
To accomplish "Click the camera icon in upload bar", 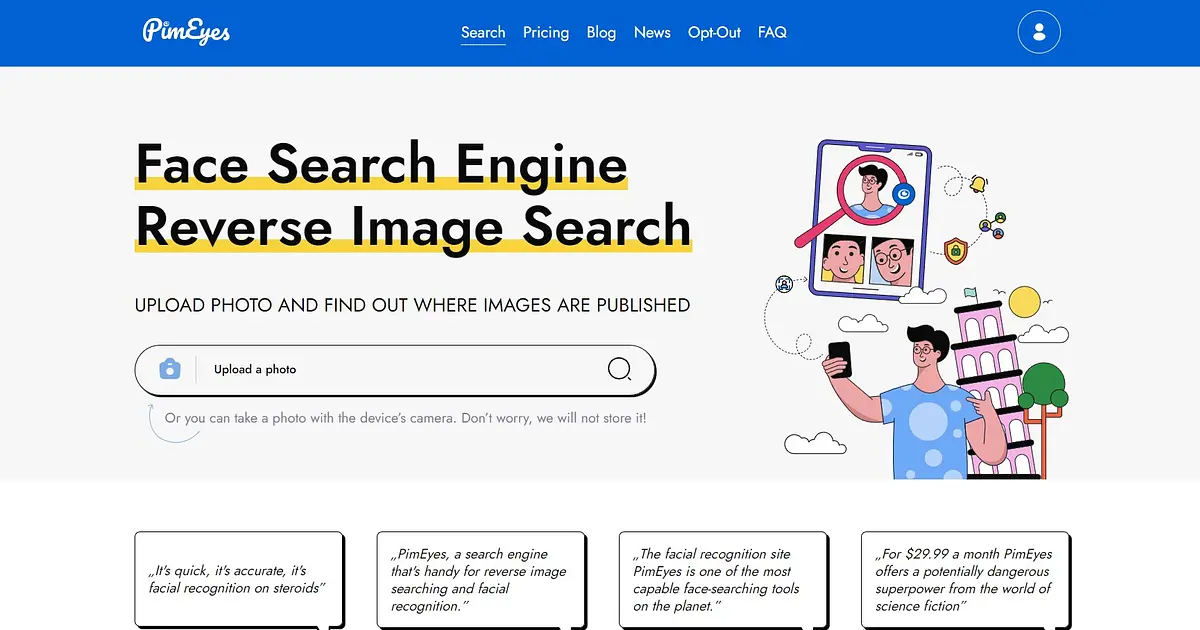I will [x=170, y=369].
